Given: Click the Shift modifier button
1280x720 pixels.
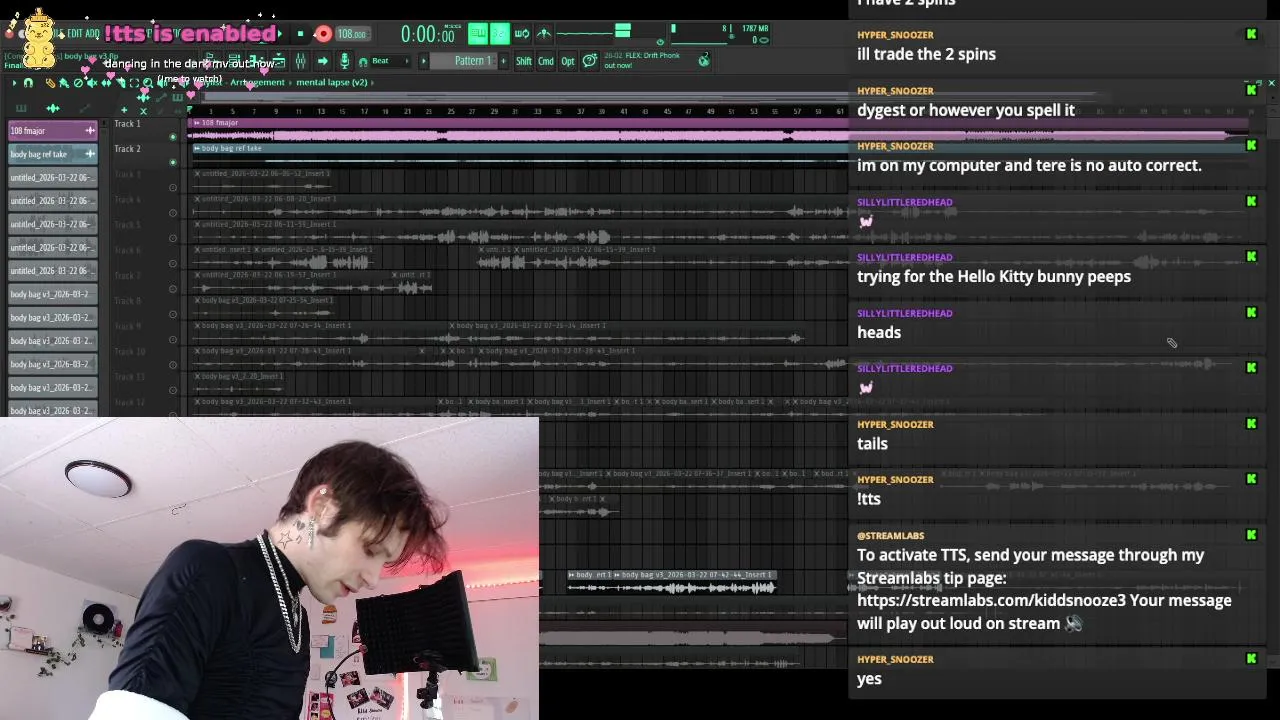Looking at the screenshot, I should [524, 61].
